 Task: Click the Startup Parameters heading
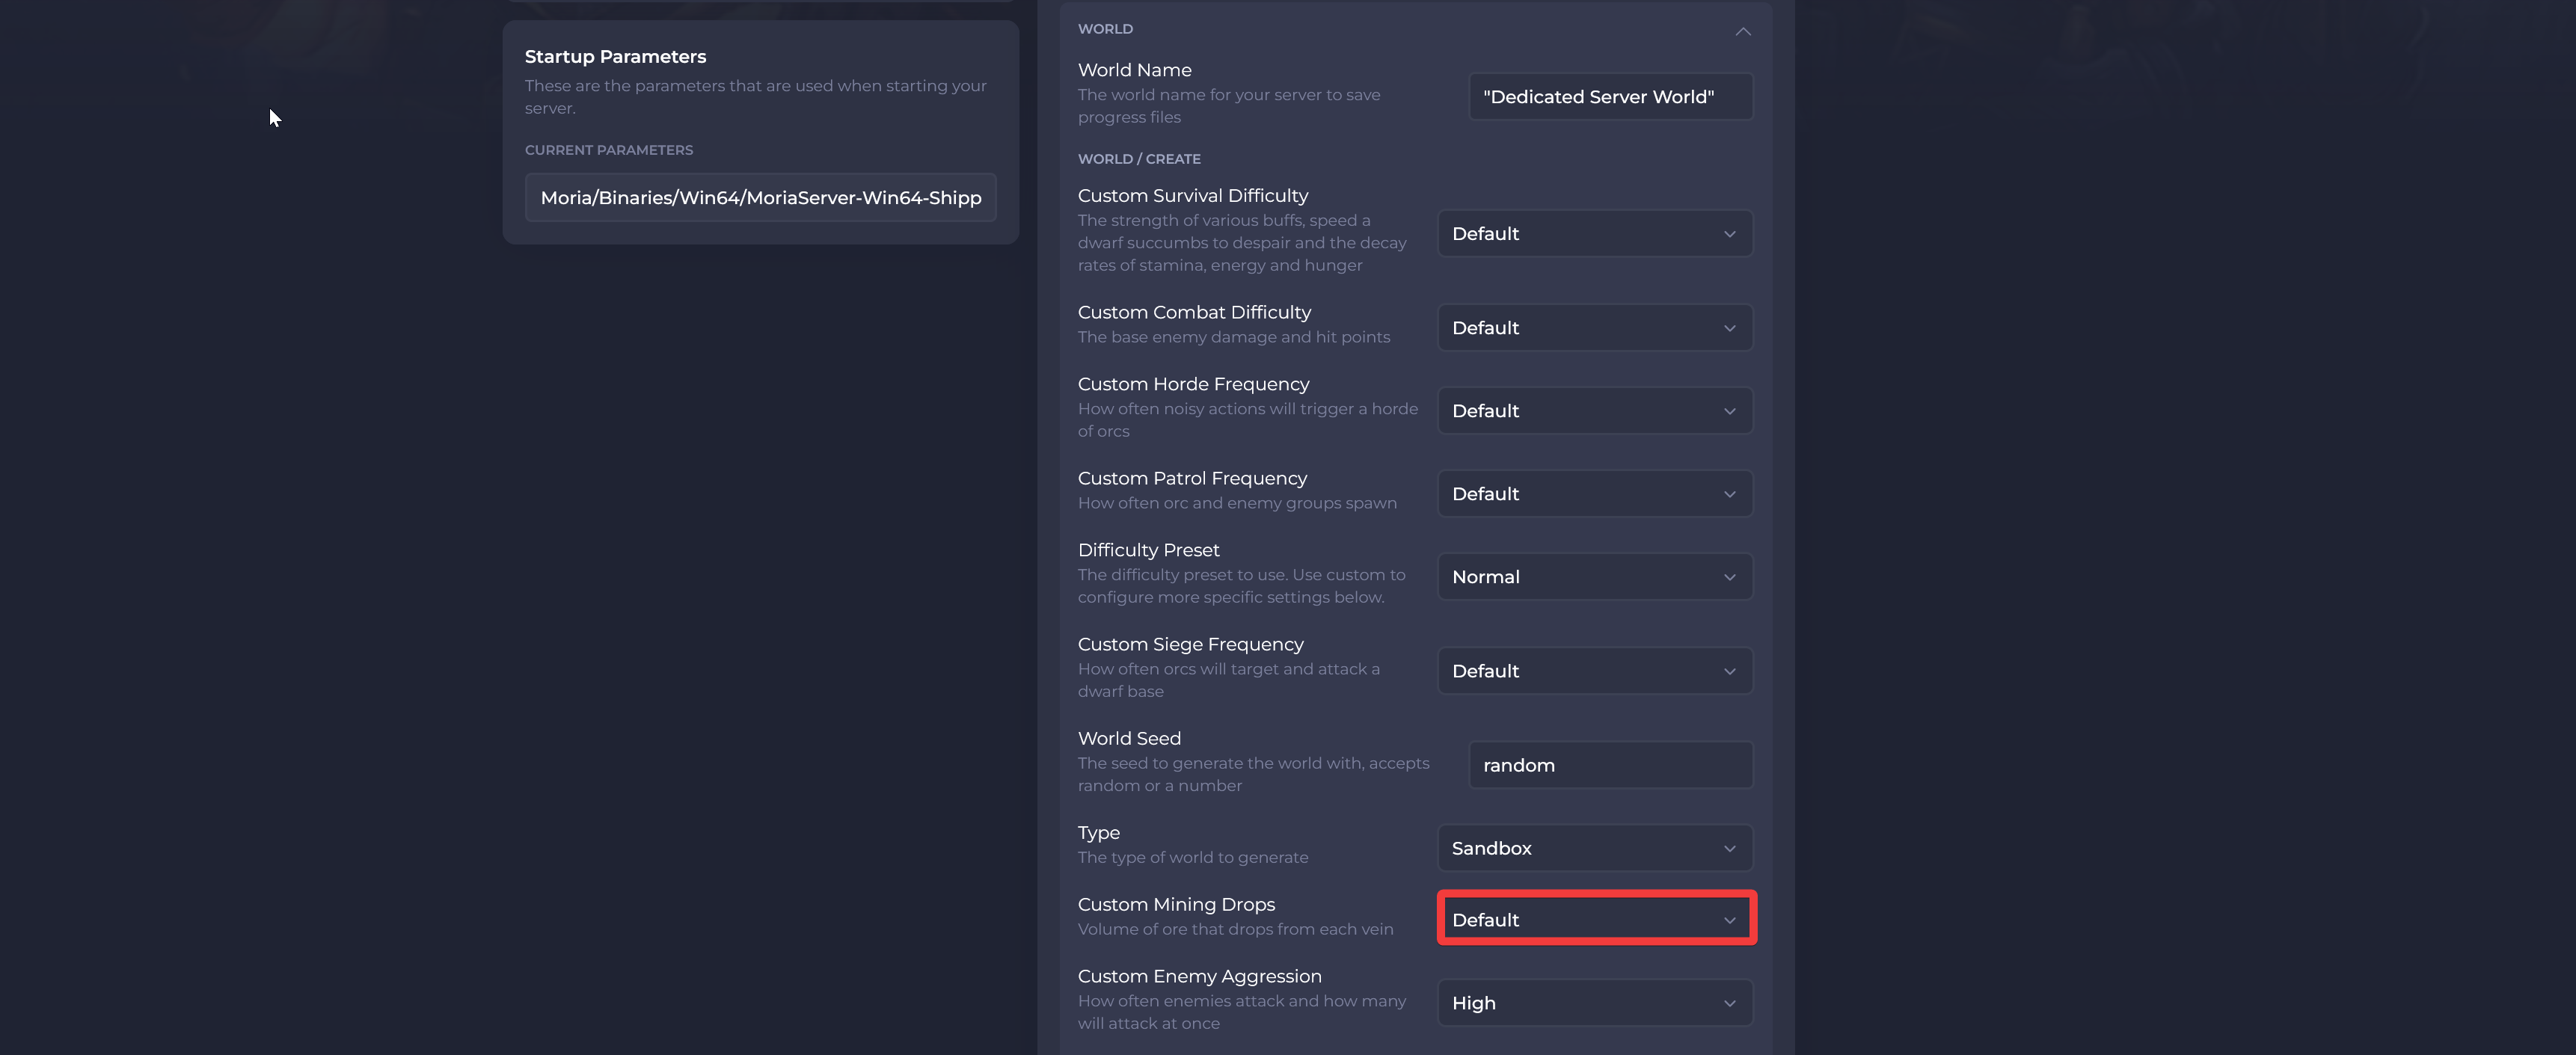coord(615,57)
